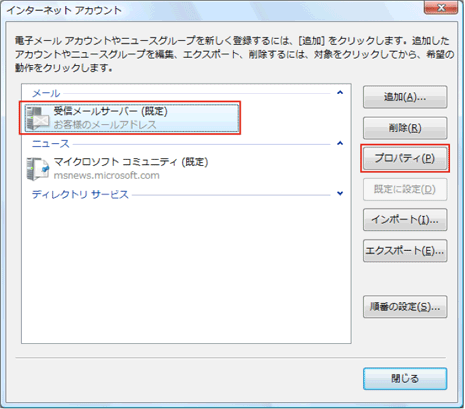Click the 削除(R) button

click(405, 128)
